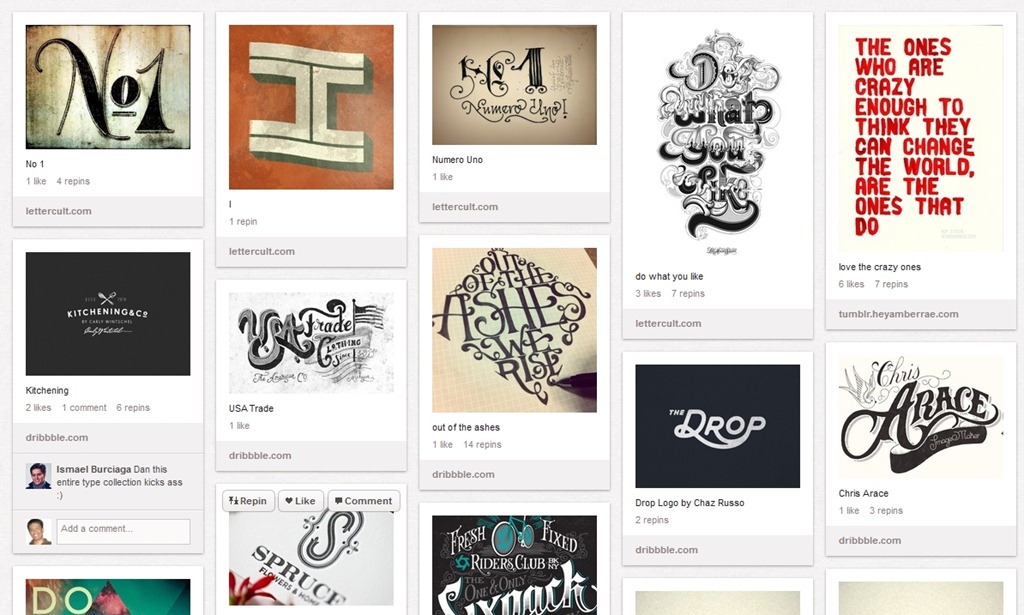Open the 'No 1' pin image
Viewport: 1024px width, 615px height.
point(108,87)
